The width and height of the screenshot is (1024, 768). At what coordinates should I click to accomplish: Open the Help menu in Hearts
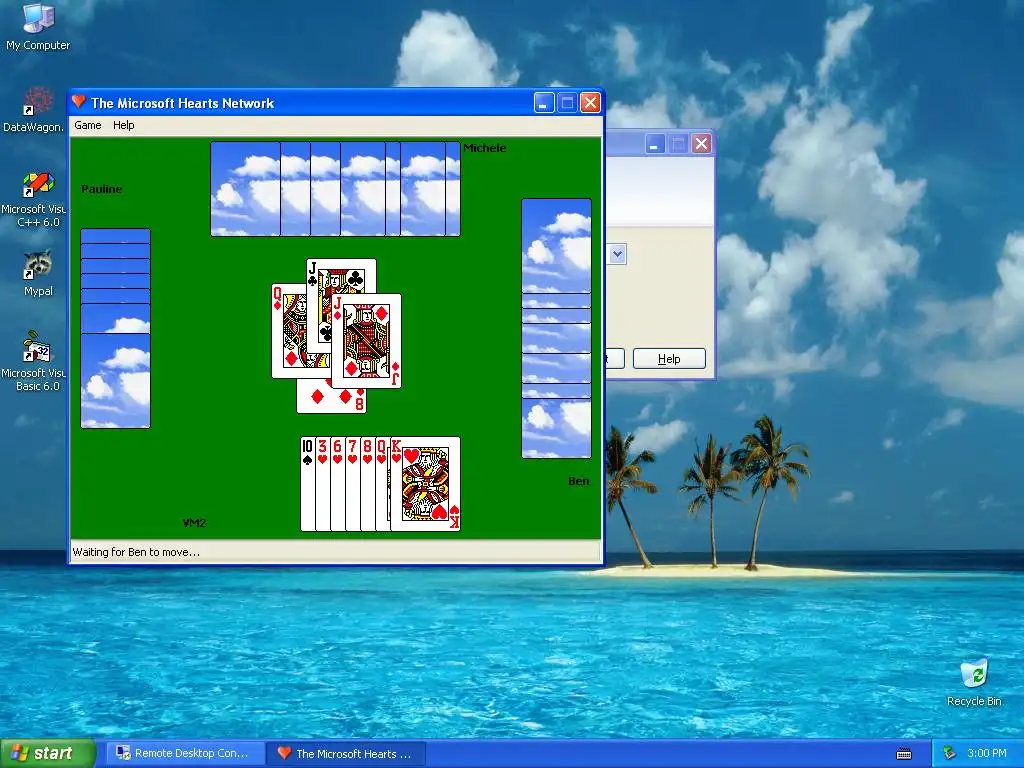(123, 125)
